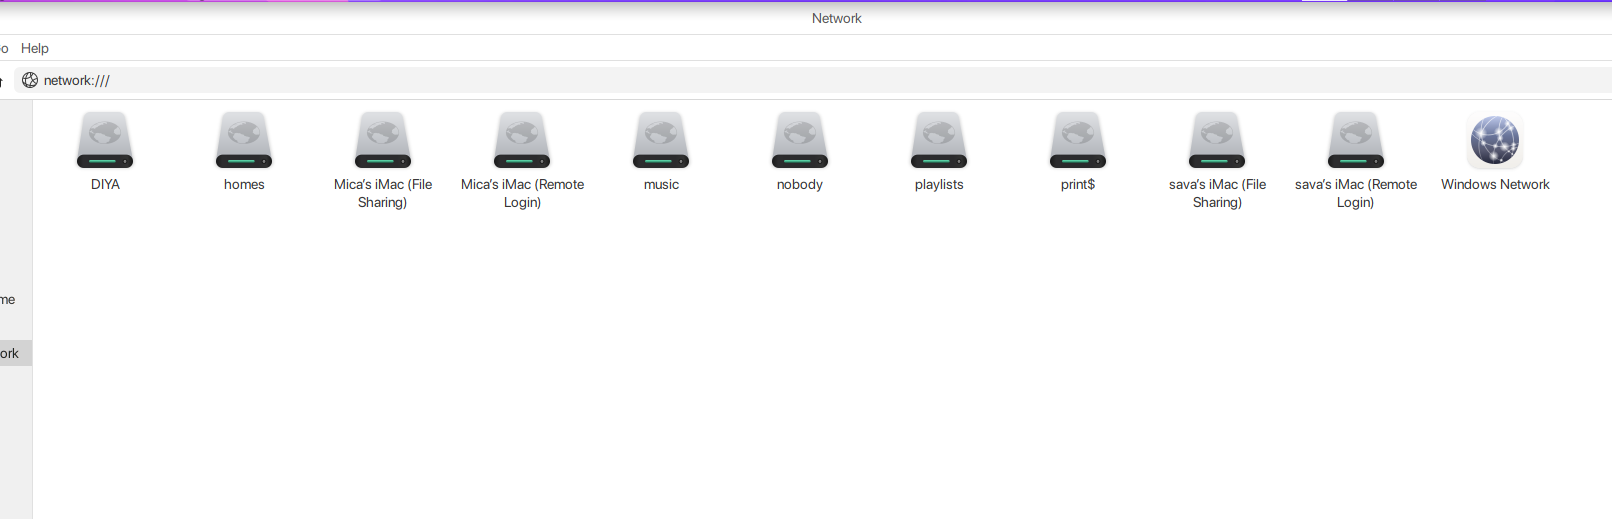Open the playlists share drive icon
Image resolution: width=1612 pixels, height=519 pixels.
pos(939,140)
